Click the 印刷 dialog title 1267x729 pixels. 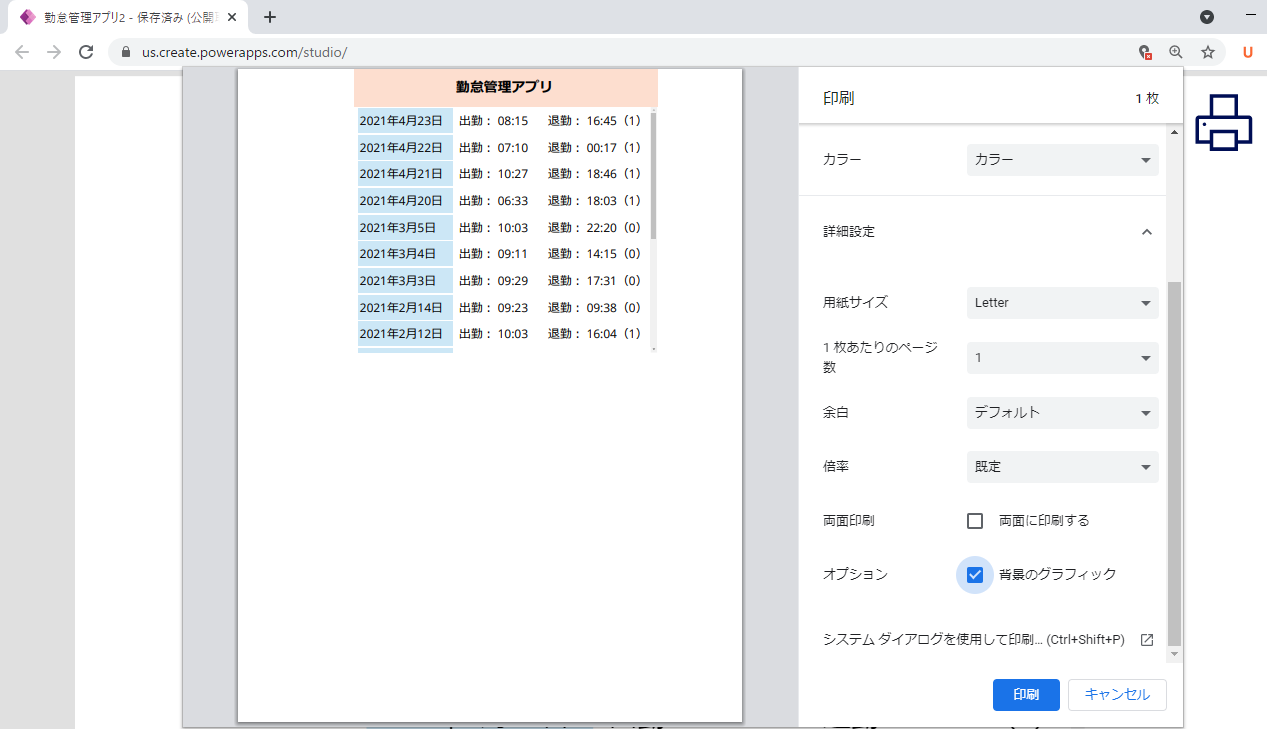pos(838,98)
